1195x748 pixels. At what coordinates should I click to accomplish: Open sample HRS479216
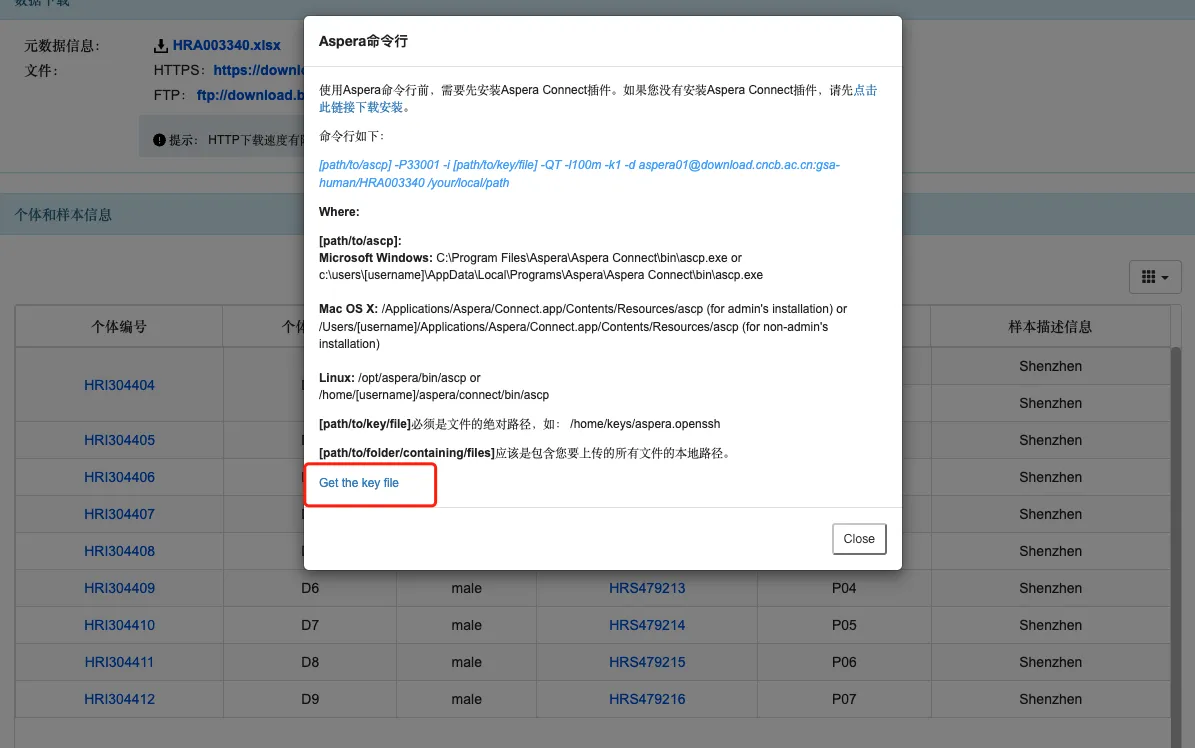point(646,698)
